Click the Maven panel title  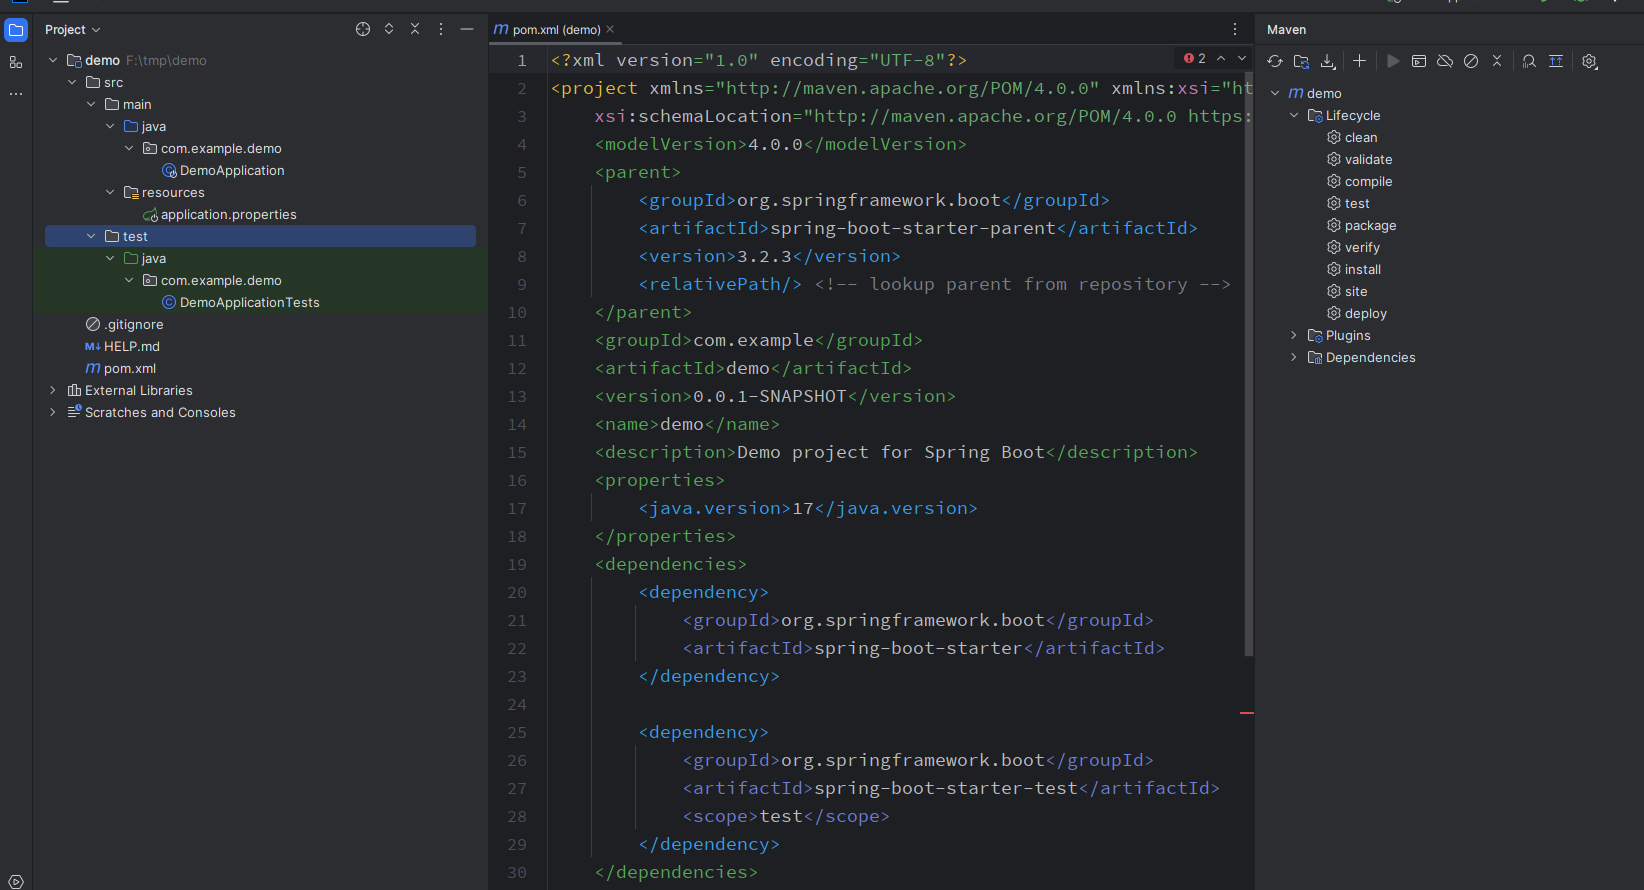point(1286,29)
